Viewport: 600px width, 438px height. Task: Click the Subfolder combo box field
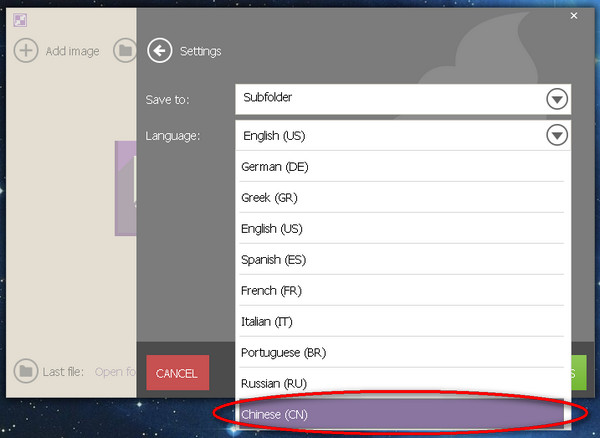(403, 99)
